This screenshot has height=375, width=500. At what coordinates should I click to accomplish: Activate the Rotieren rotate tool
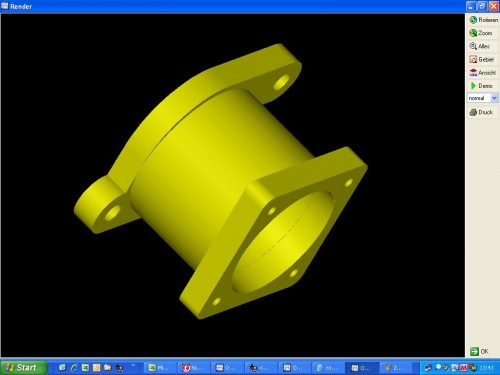[483, 20]
